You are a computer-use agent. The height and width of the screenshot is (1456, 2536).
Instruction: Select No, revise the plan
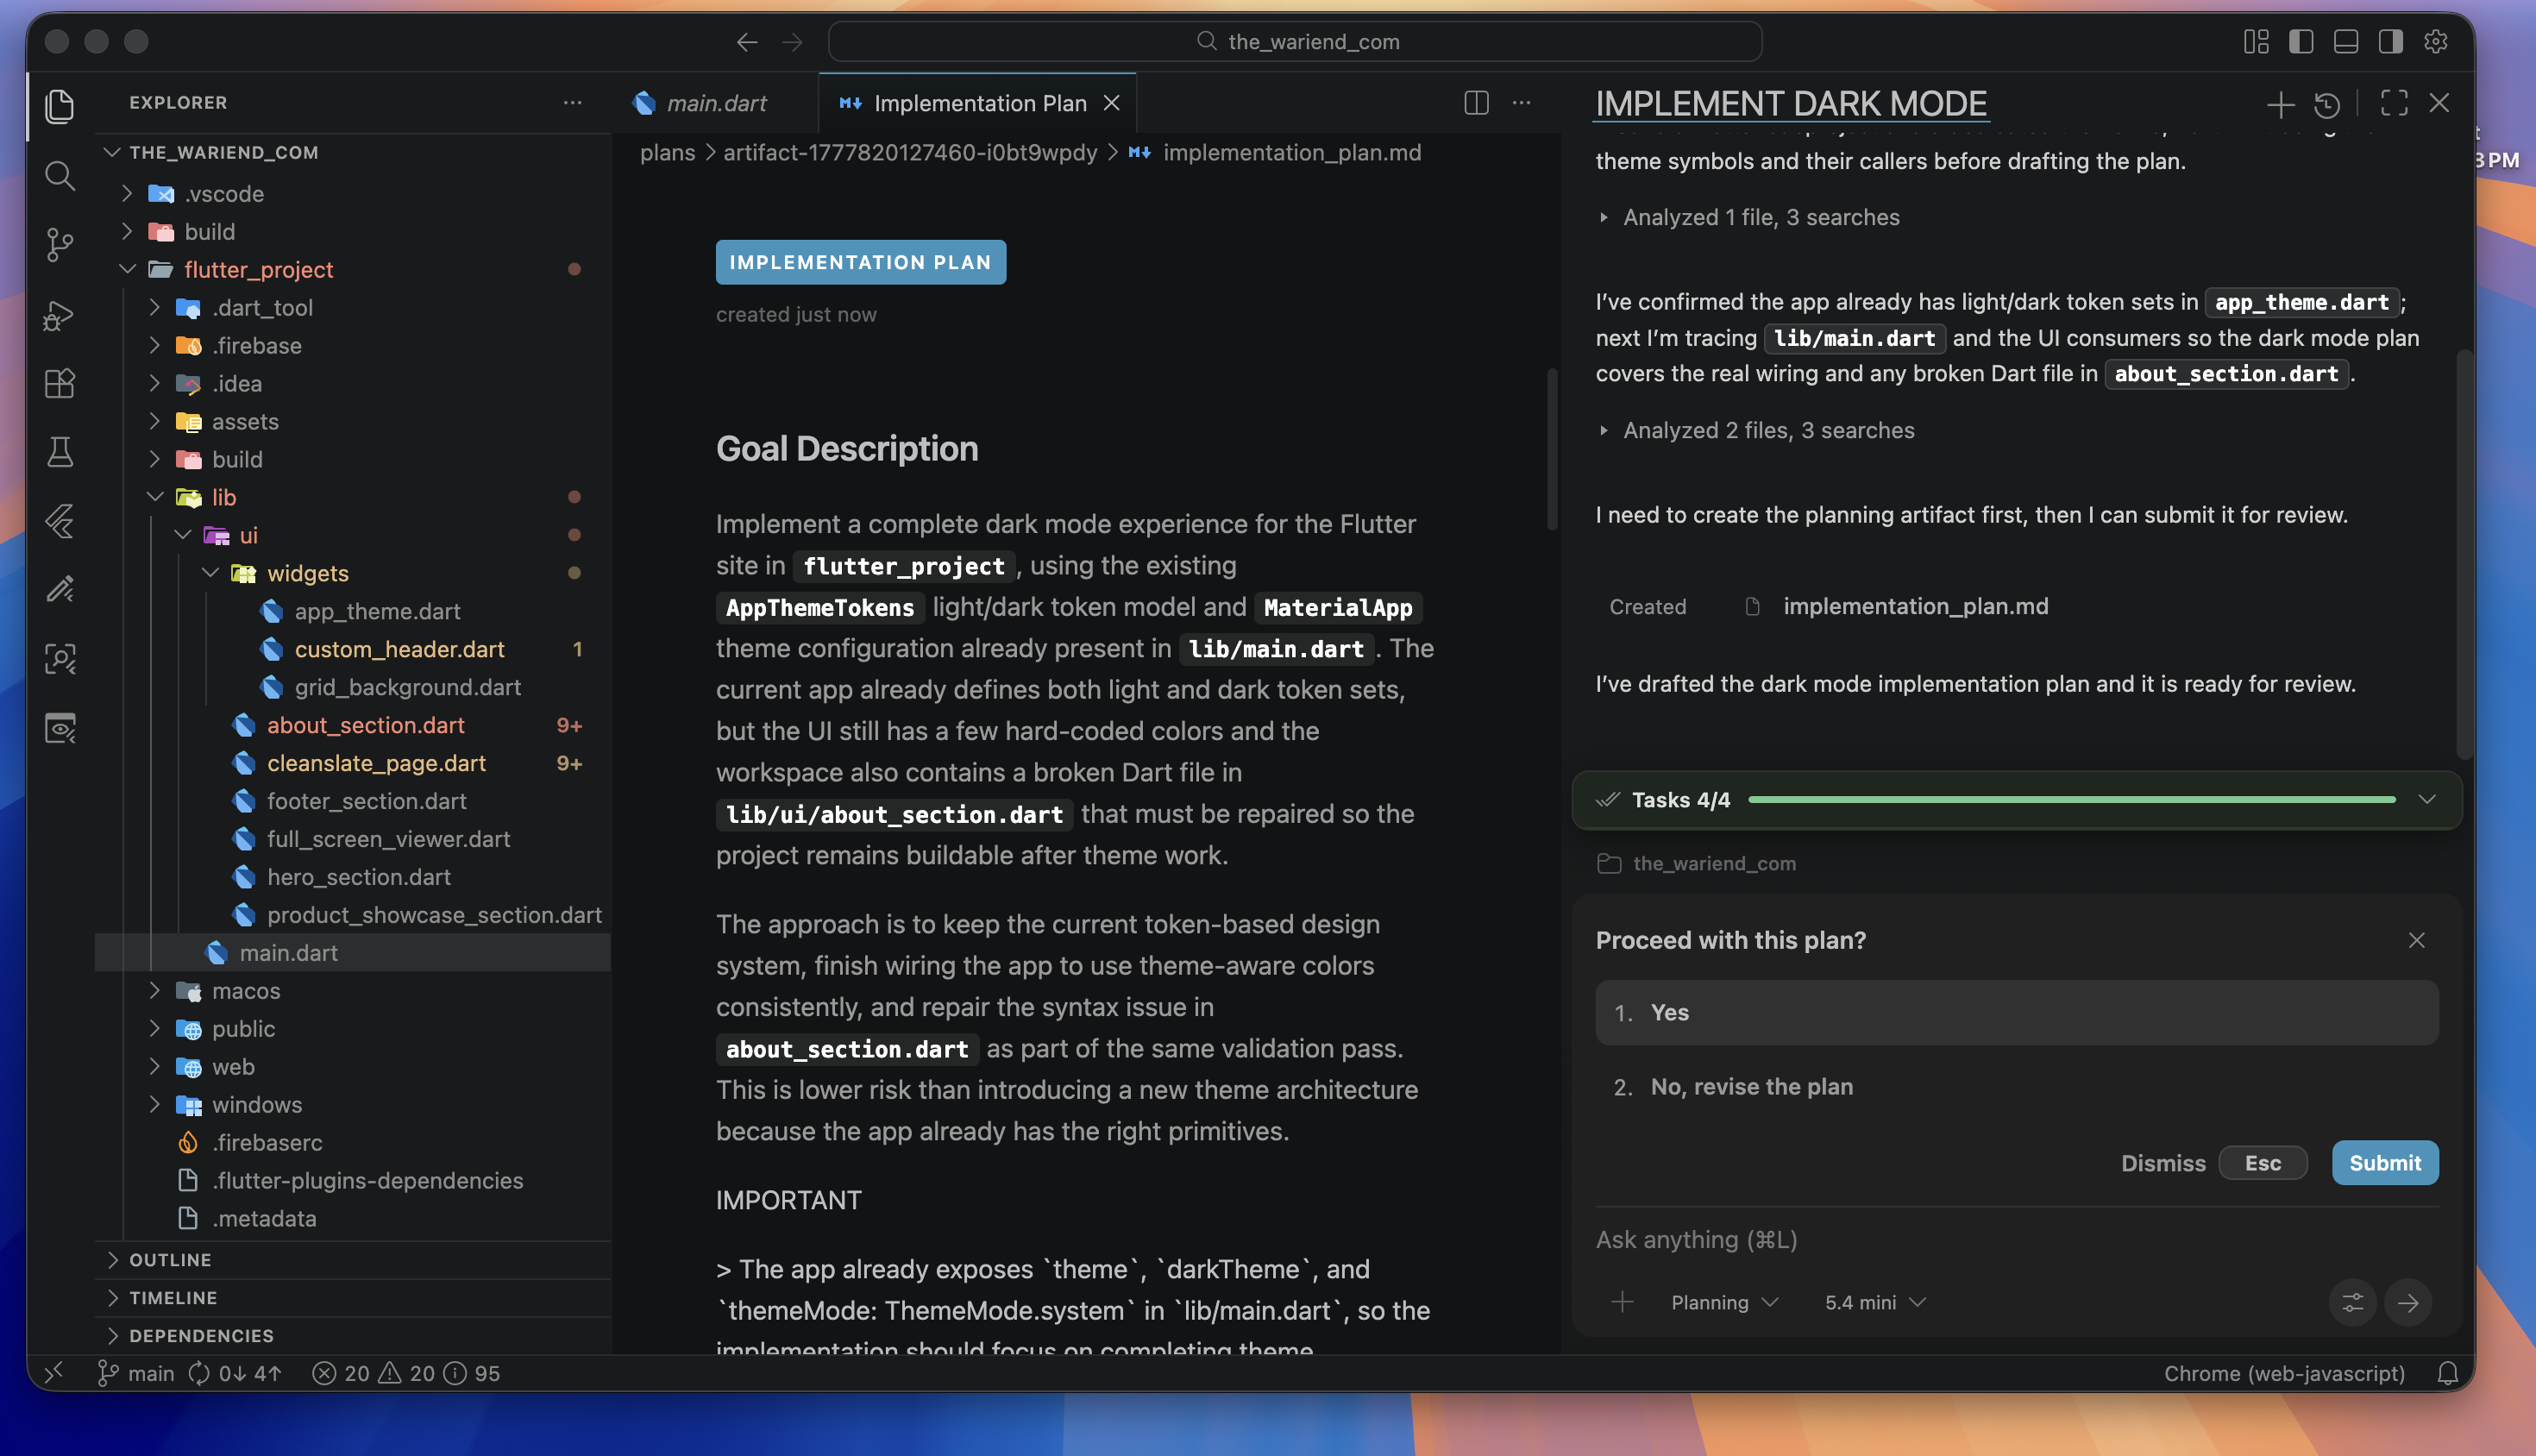click(x=2016, y=1086)
